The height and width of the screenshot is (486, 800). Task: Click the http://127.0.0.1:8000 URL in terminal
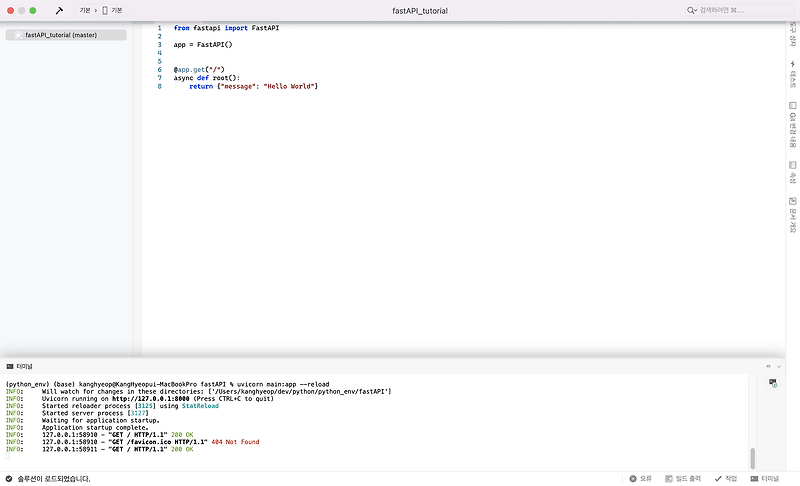151,399
